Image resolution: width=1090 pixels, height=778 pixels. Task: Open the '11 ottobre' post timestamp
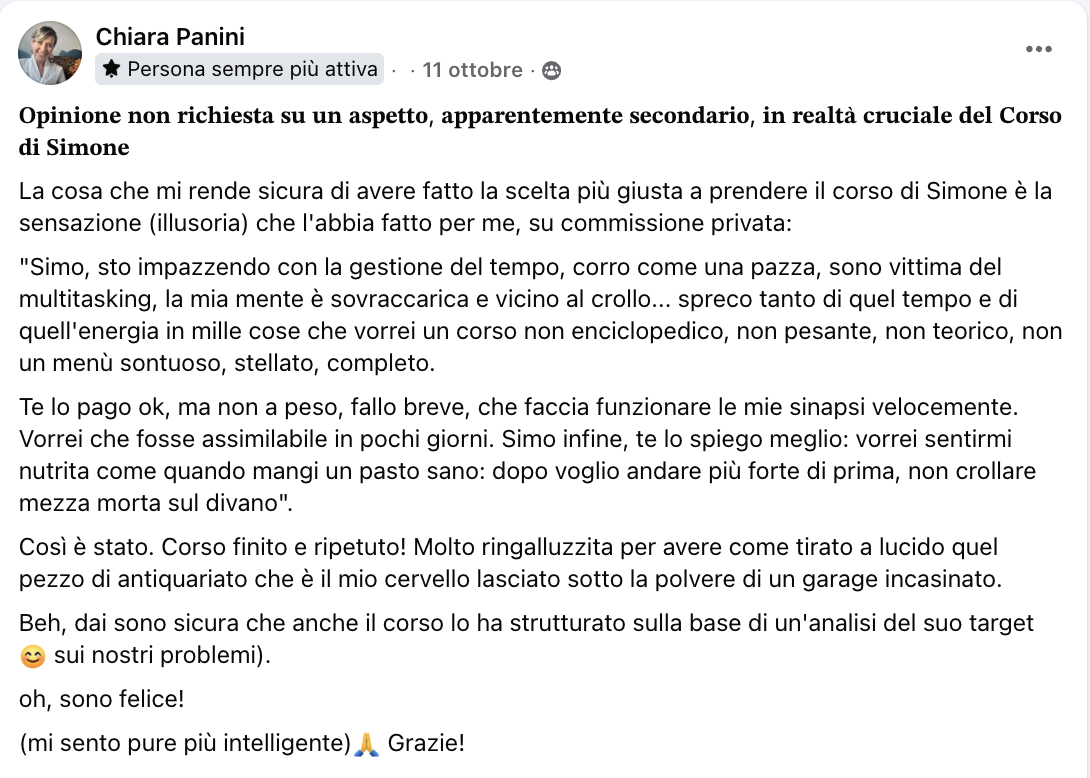pyautogui.click(x=472, y=70)
